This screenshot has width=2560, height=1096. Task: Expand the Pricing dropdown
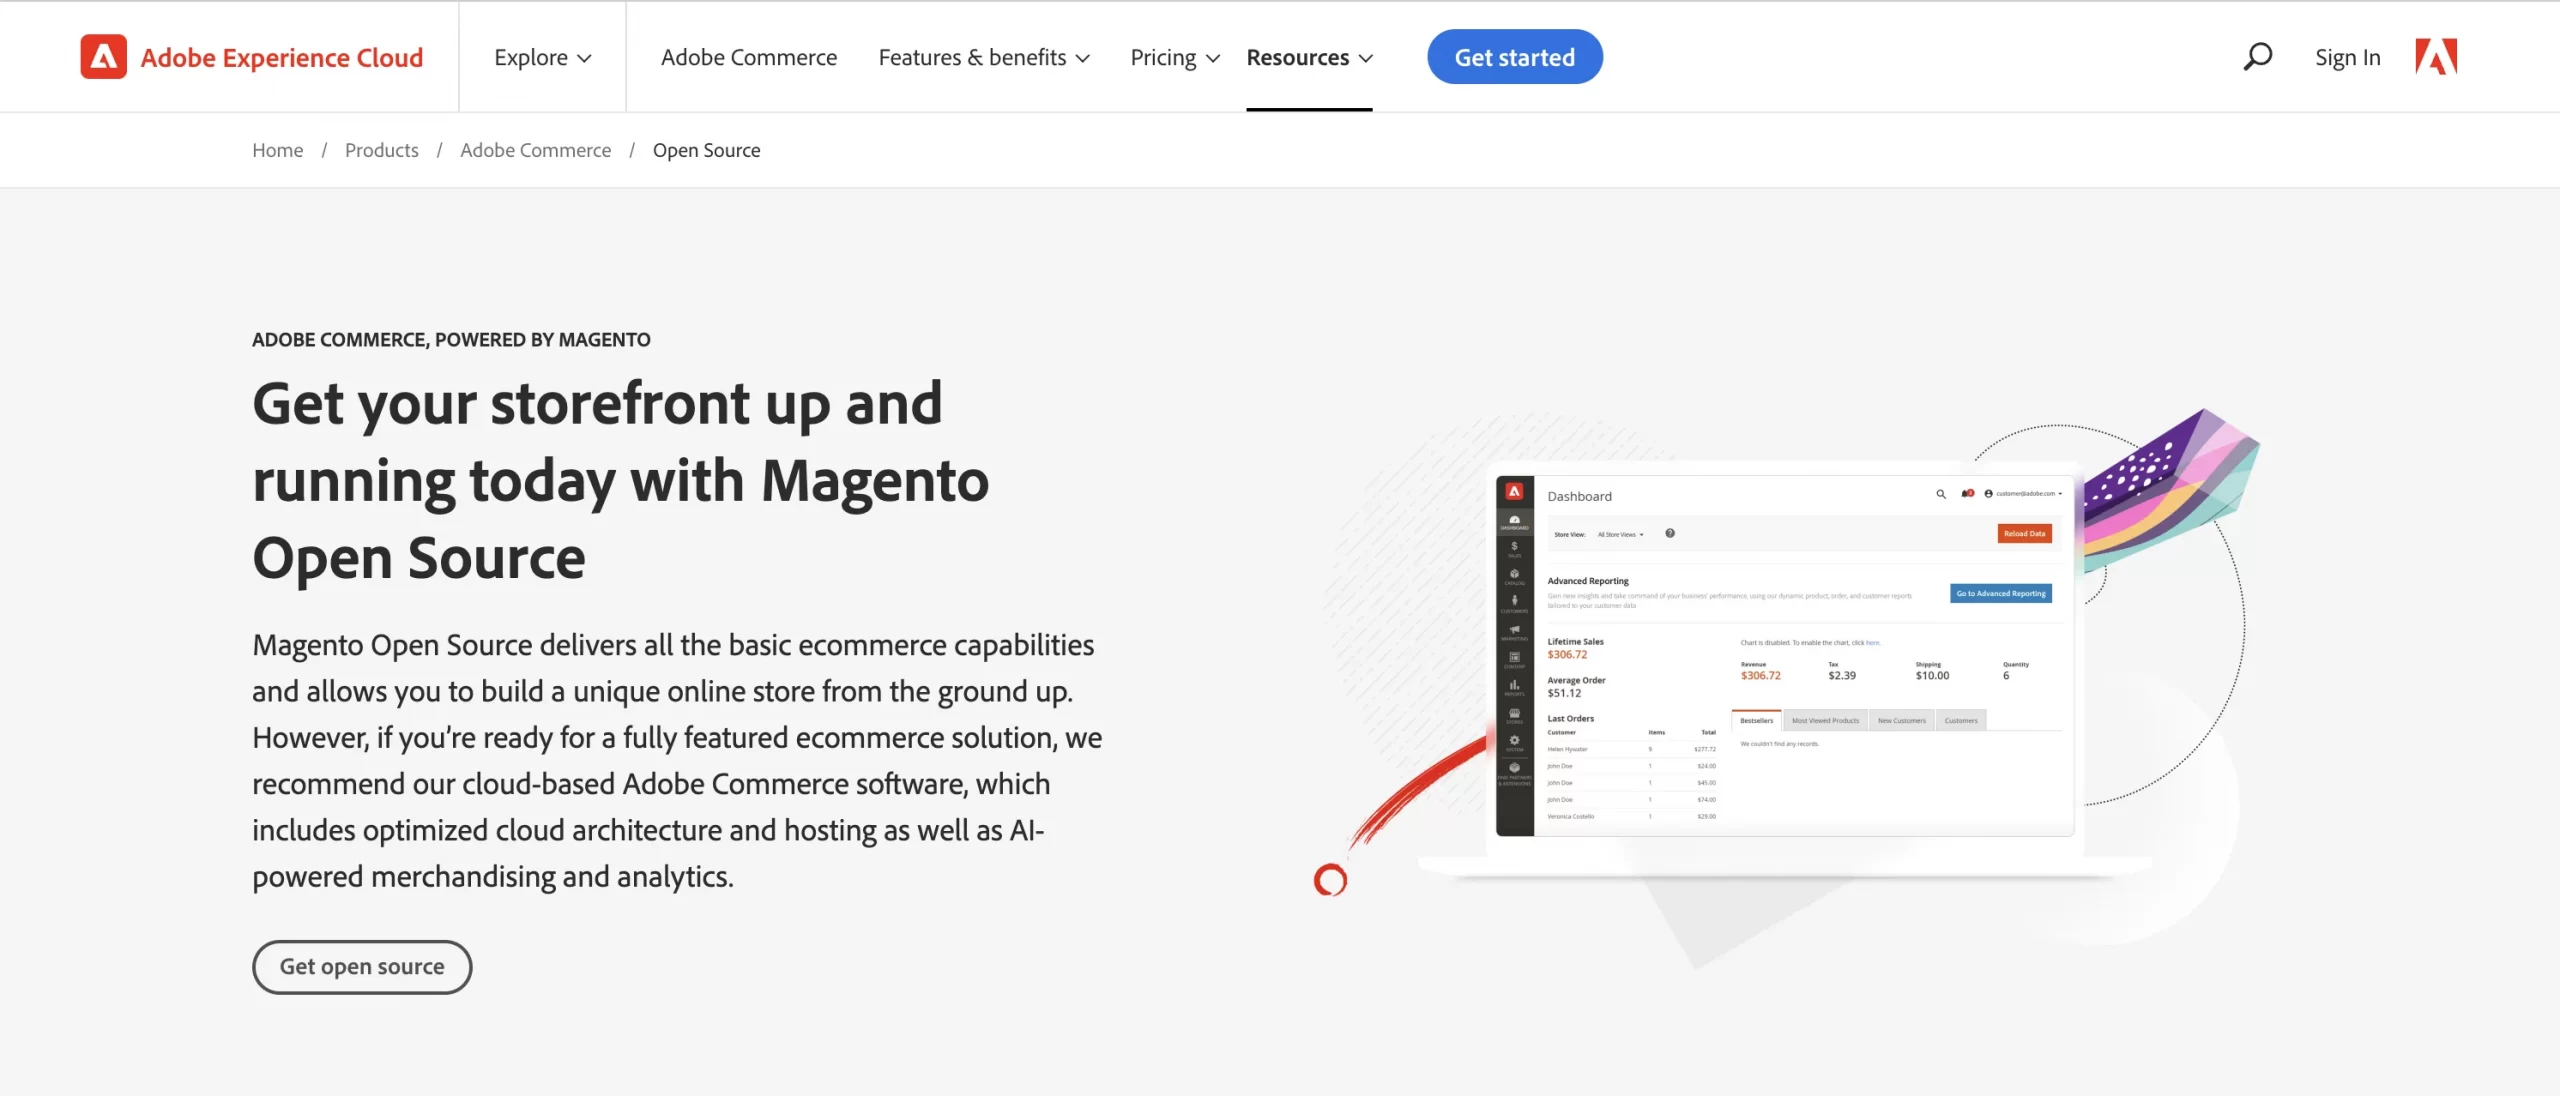coord(1175,57)
